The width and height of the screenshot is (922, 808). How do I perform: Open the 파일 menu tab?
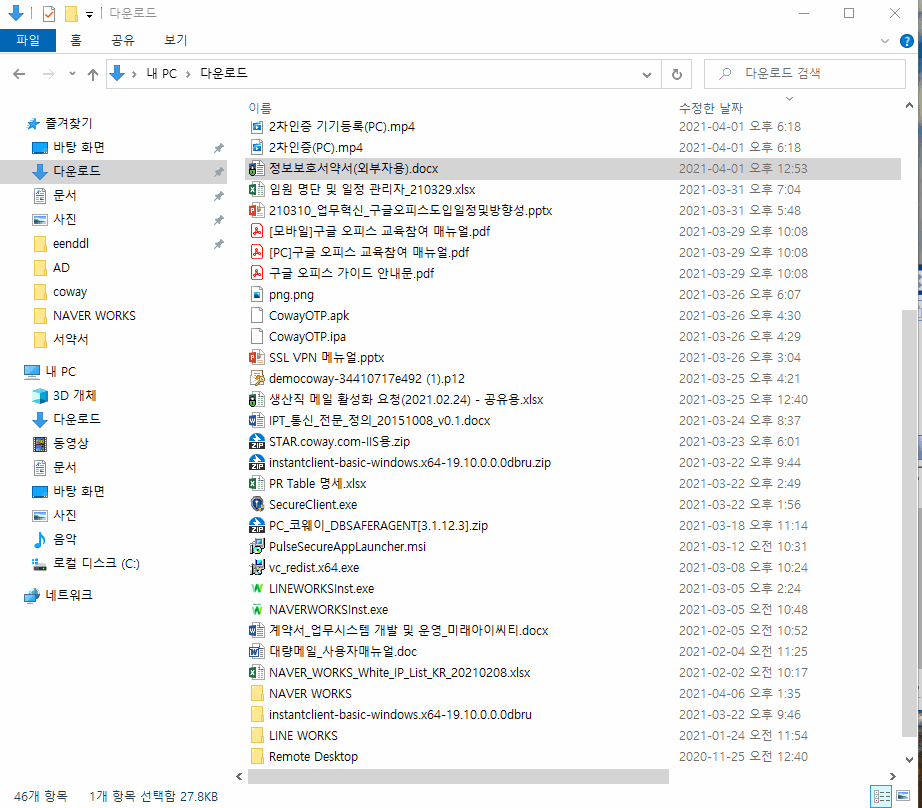tap(28, 40)
